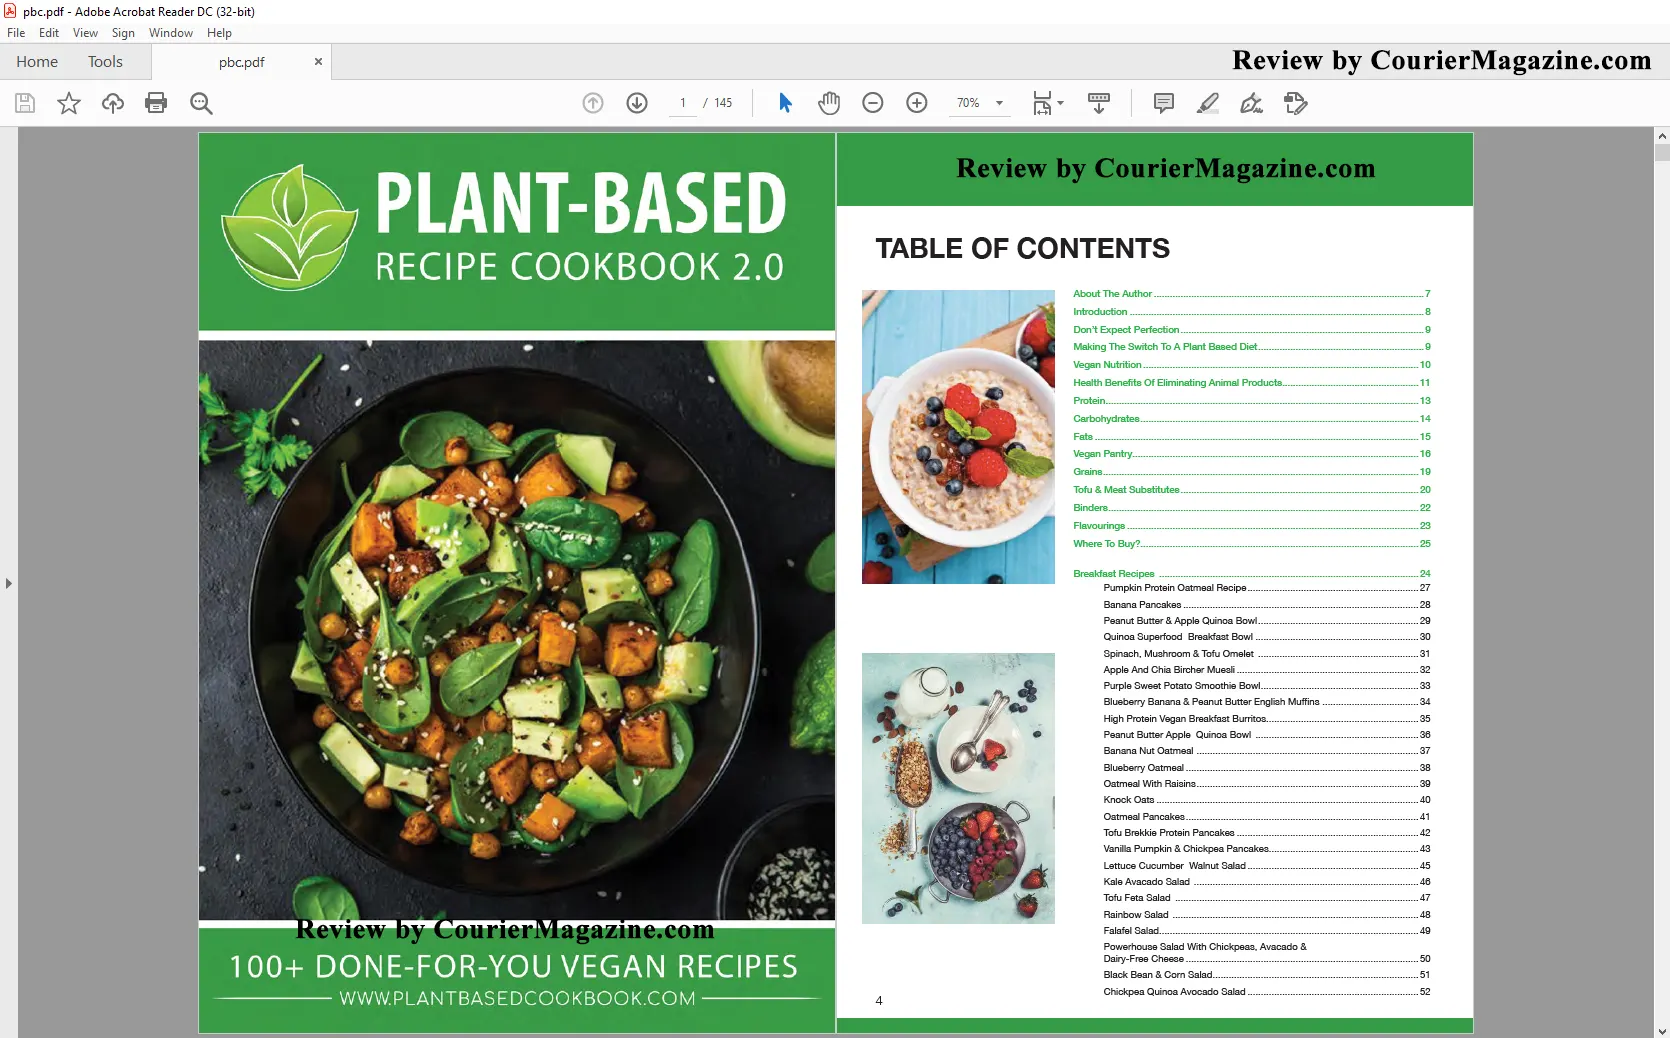Open 'Breakfast Recipes' contents link

coord(1252,574)
